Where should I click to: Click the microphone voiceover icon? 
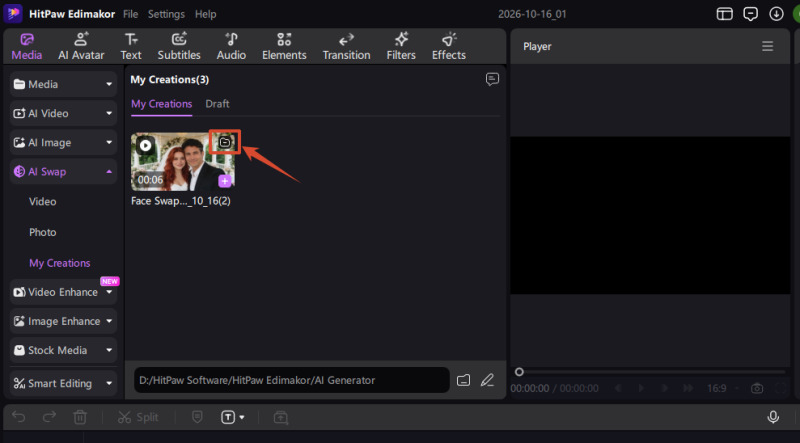tap(773, 417)
